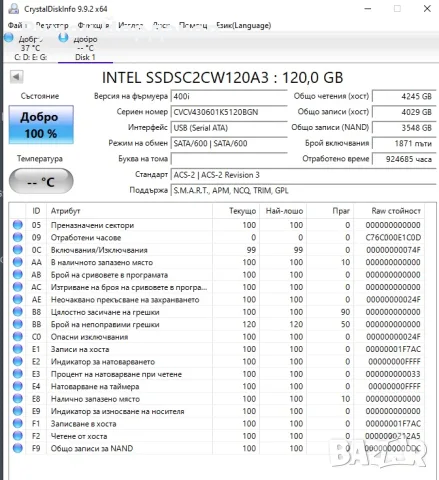Click the serial number field CVCV430601K5120BGN

coord(229,112)
